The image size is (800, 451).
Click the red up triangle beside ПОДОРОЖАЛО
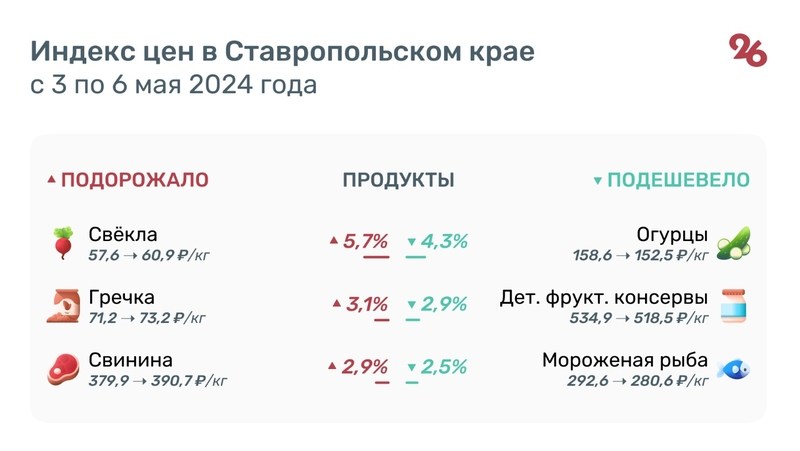[x=52, y=181]
